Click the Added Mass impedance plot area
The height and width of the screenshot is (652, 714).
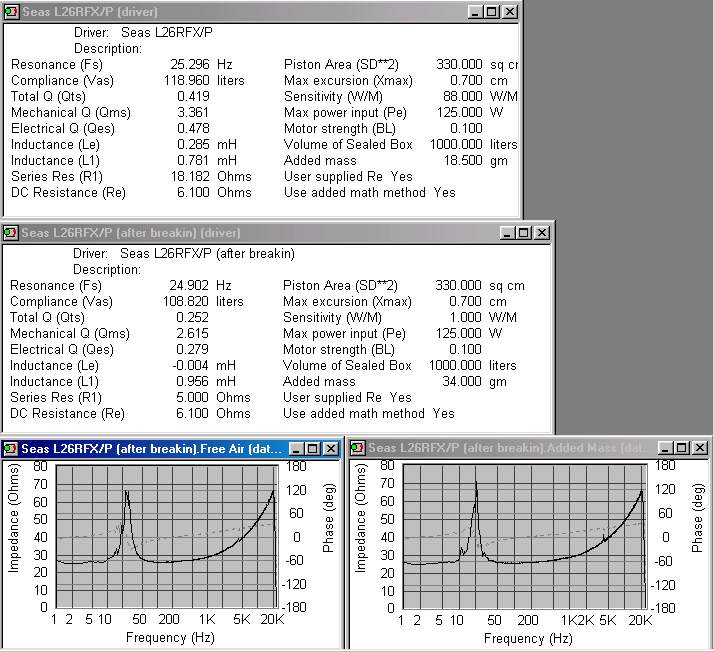pos(525,536)
